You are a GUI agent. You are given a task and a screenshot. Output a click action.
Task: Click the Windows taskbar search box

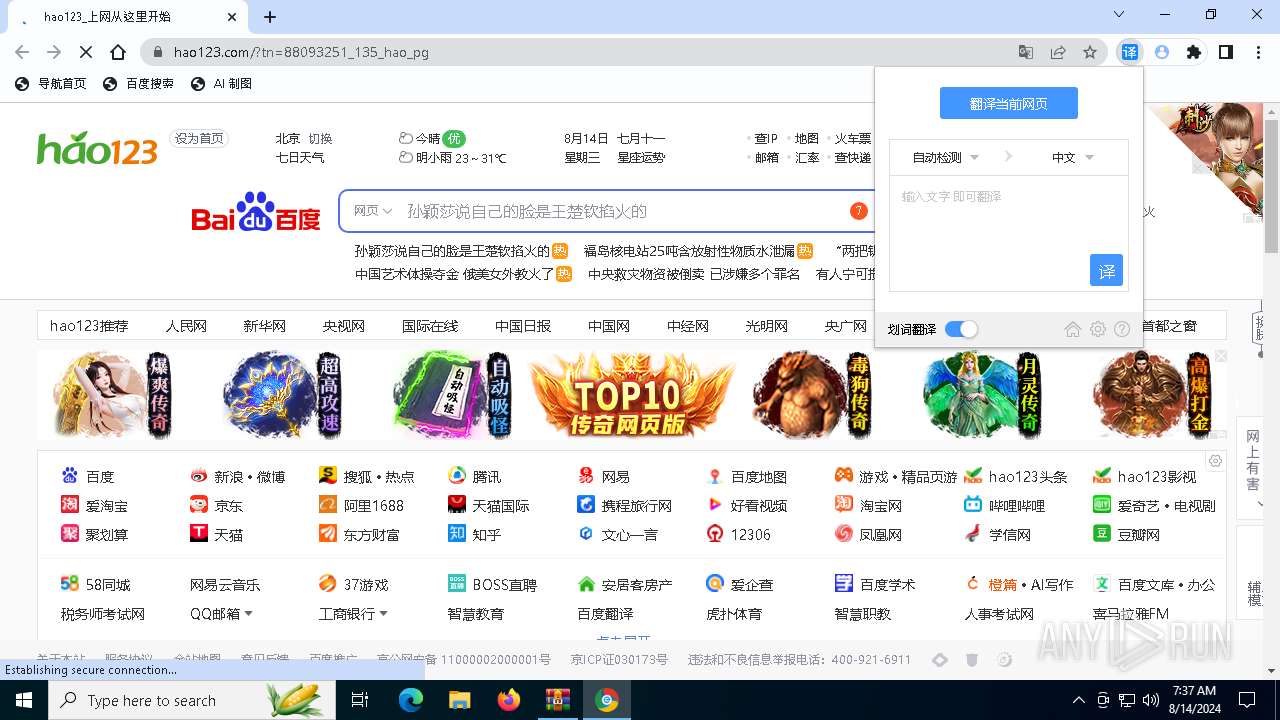tap(192, 700)
